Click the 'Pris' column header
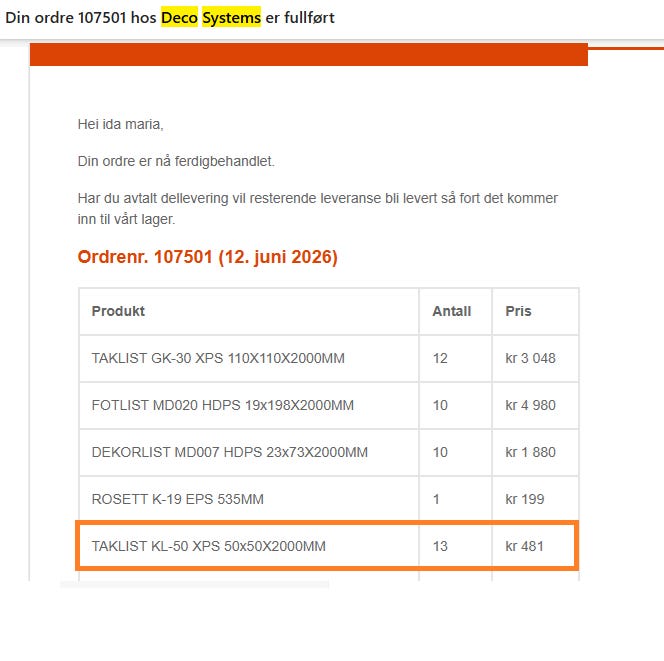 535,311
